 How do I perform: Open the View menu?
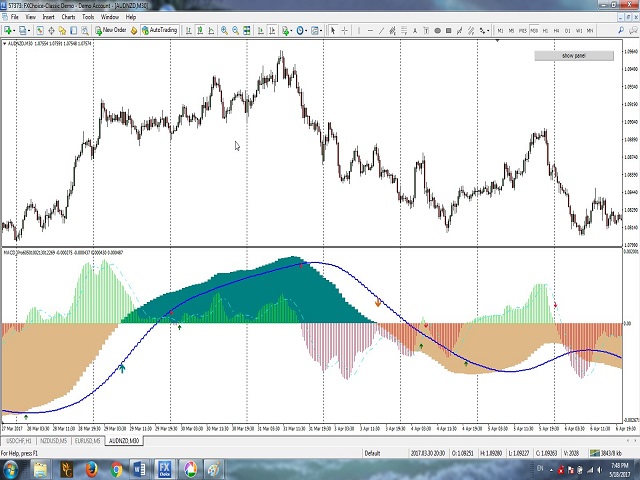(31, 17)
